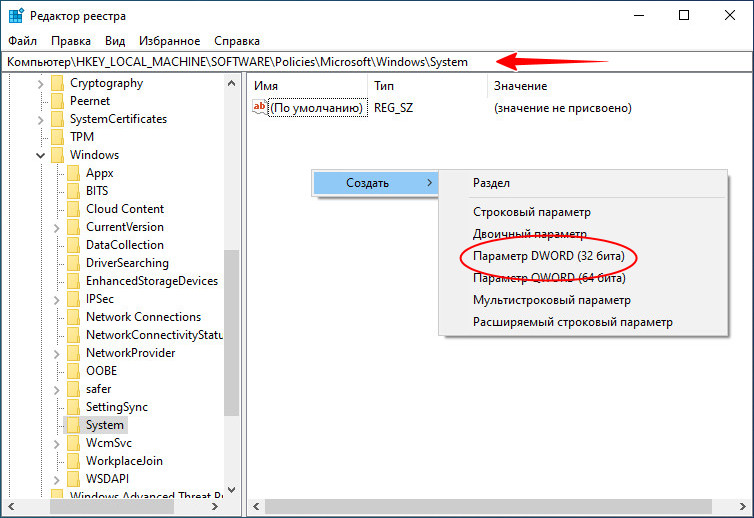
Task: Click the Тип column header
Action: click(x=427, y=86)
